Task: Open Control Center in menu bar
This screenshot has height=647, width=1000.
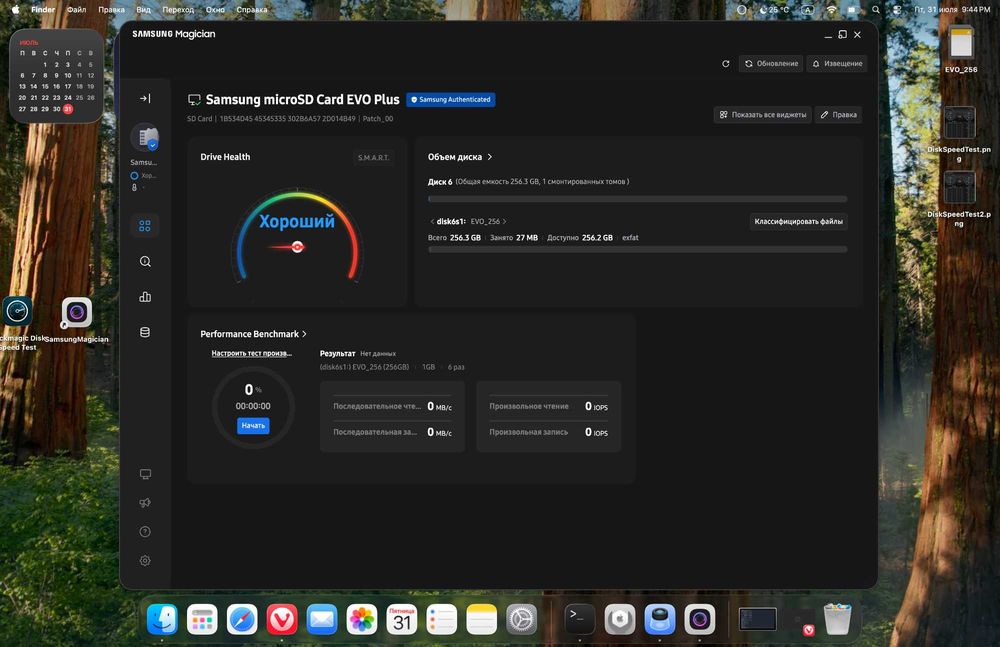Action: 897,10
